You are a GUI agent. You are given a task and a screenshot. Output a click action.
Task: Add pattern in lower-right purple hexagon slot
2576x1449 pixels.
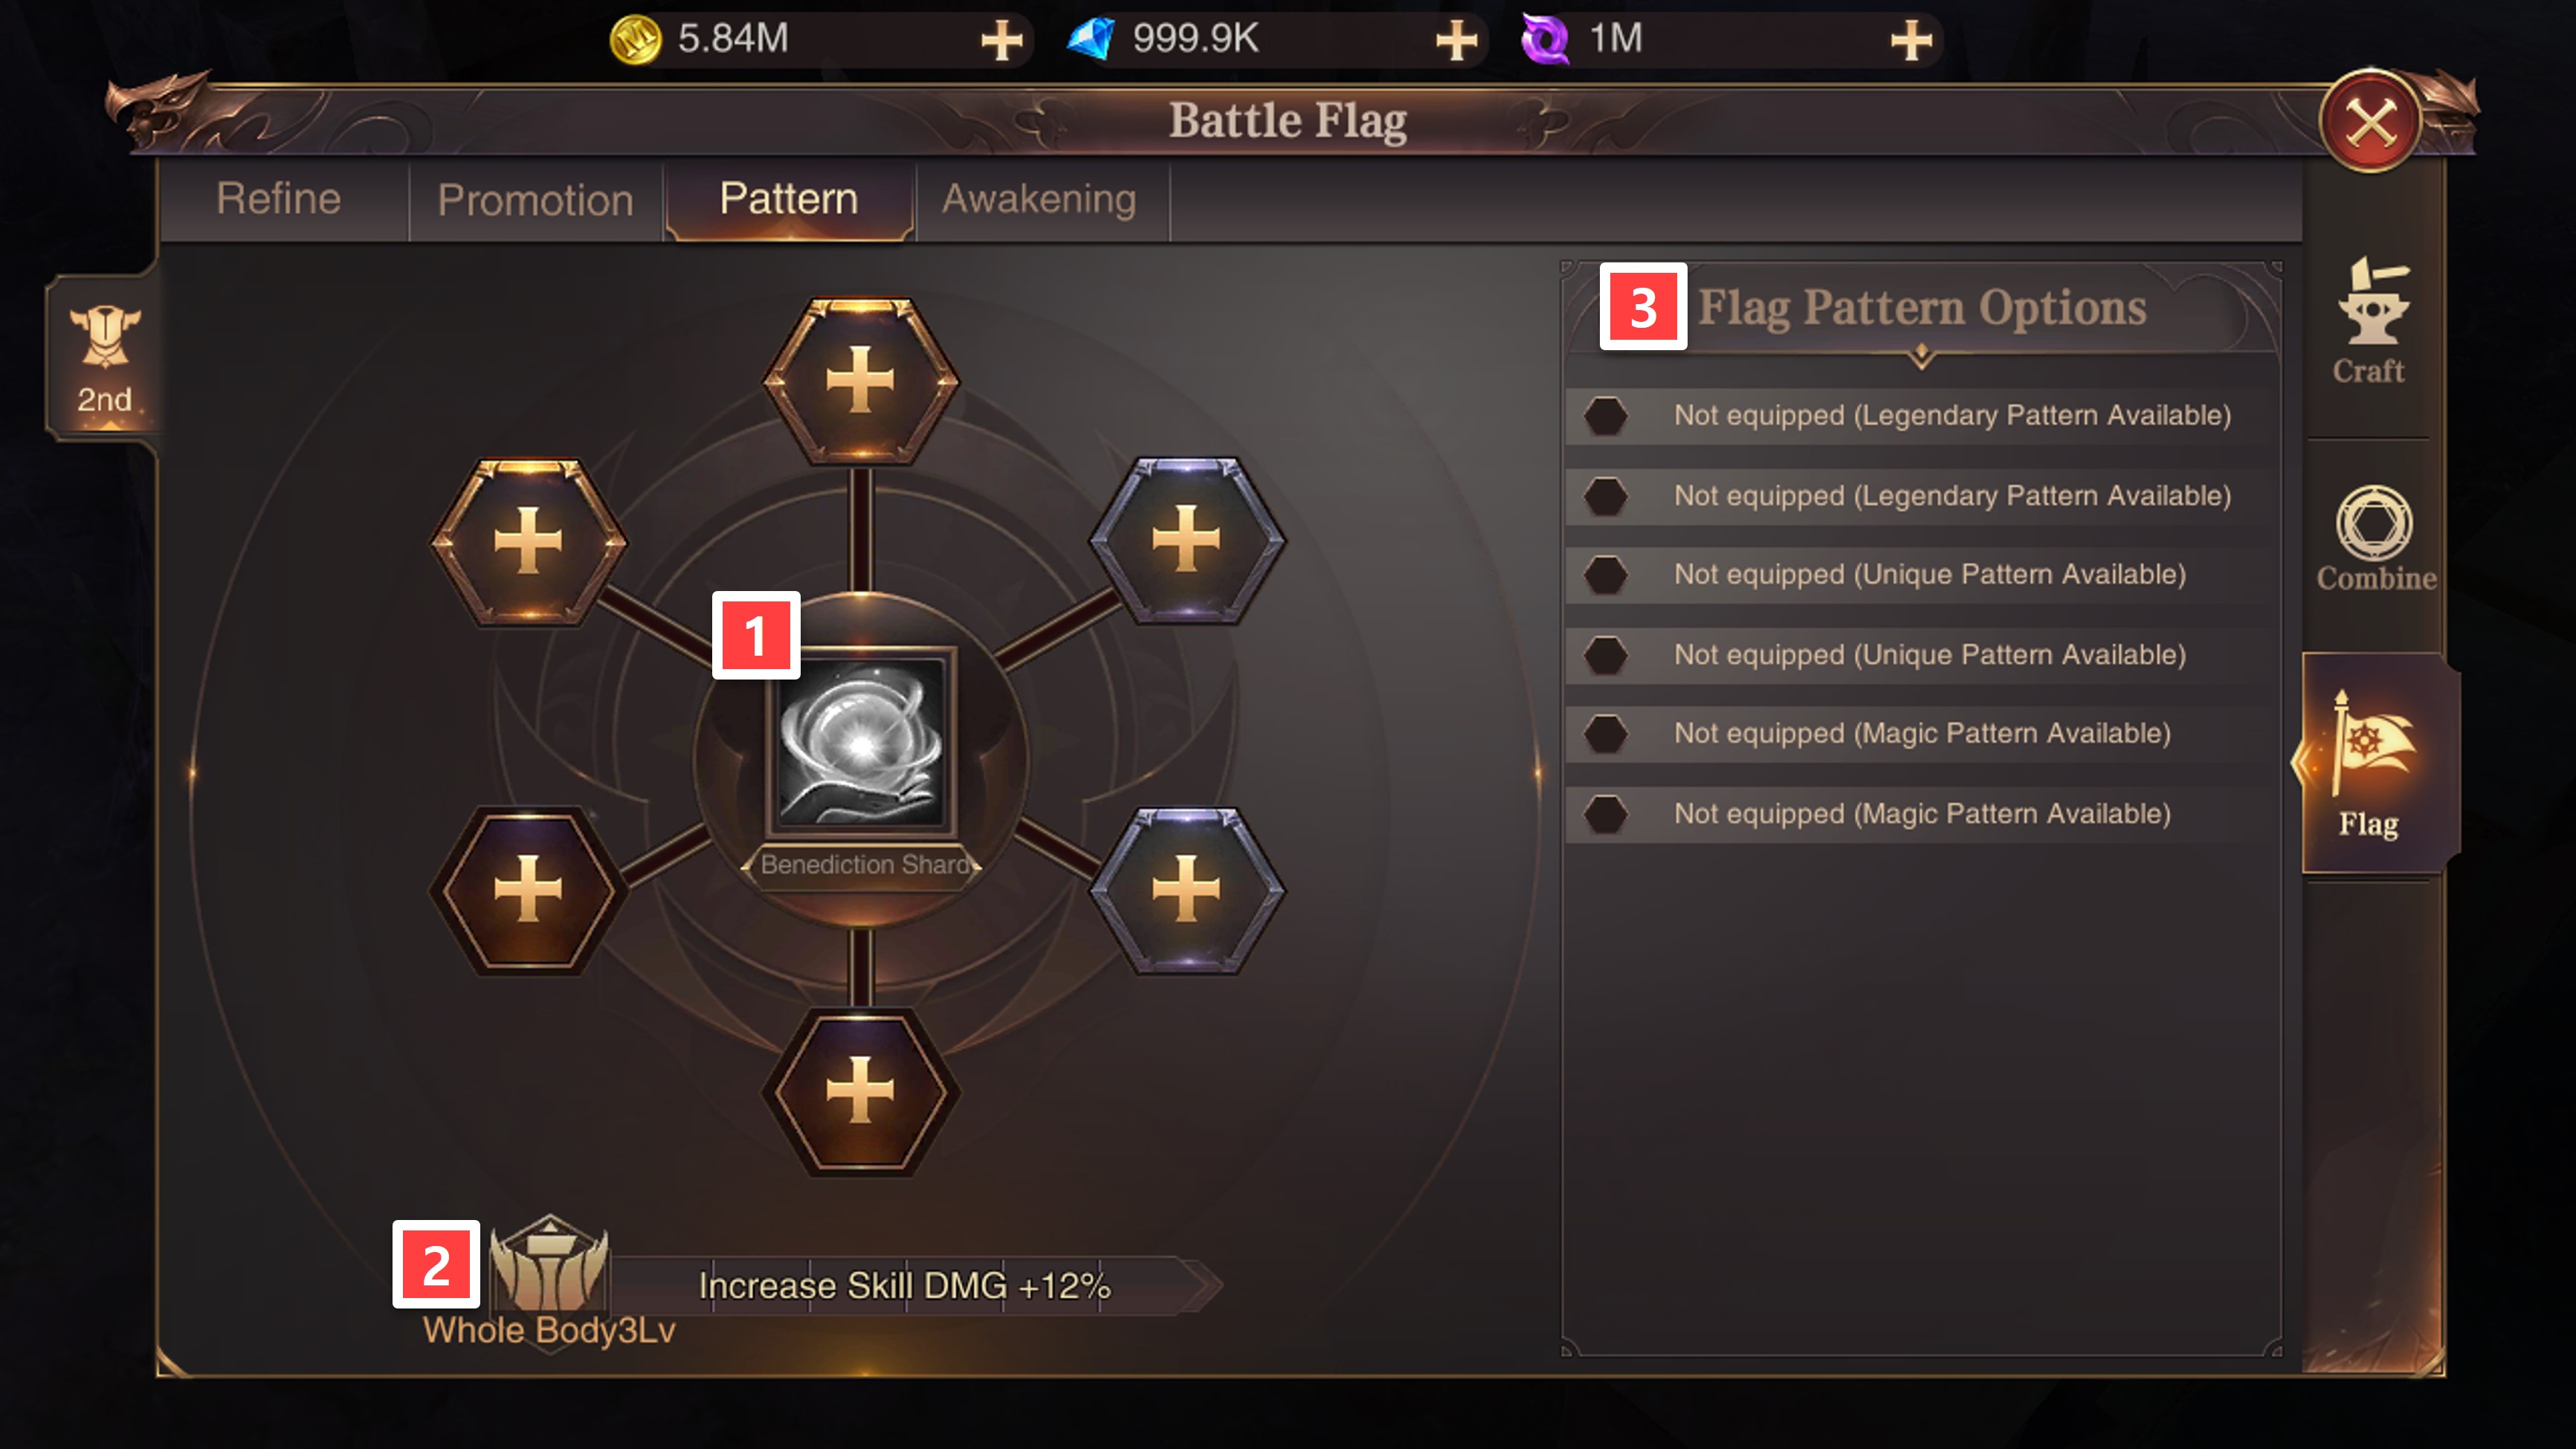(x=1187, y=889)
